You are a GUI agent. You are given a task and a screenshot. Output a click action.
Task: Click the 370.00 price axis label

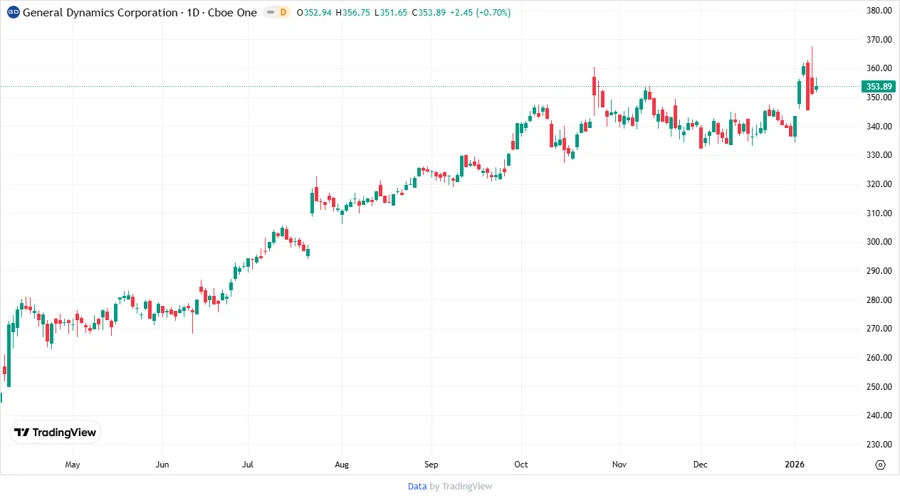tap(879, 40)
